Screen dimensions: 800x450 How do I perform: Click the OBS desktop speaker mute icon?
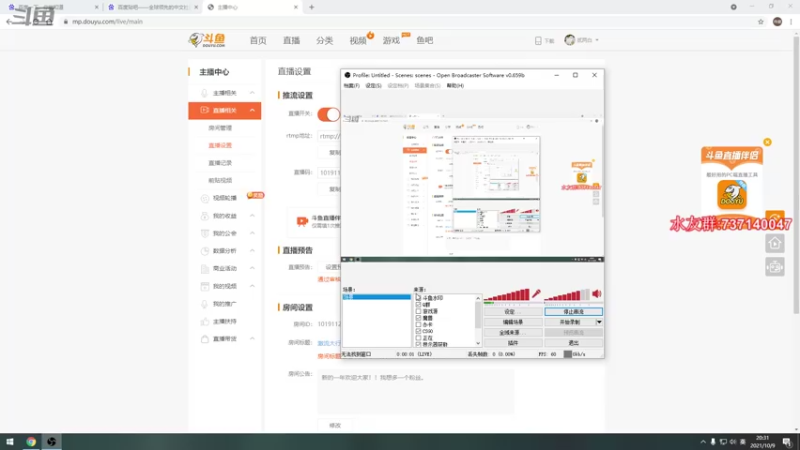(597, 294)
